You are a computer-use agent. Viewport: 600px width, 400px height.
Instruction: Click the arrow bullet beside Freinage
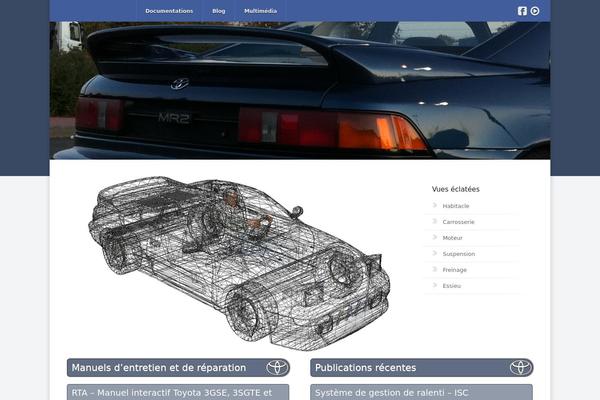coord(435,269)
